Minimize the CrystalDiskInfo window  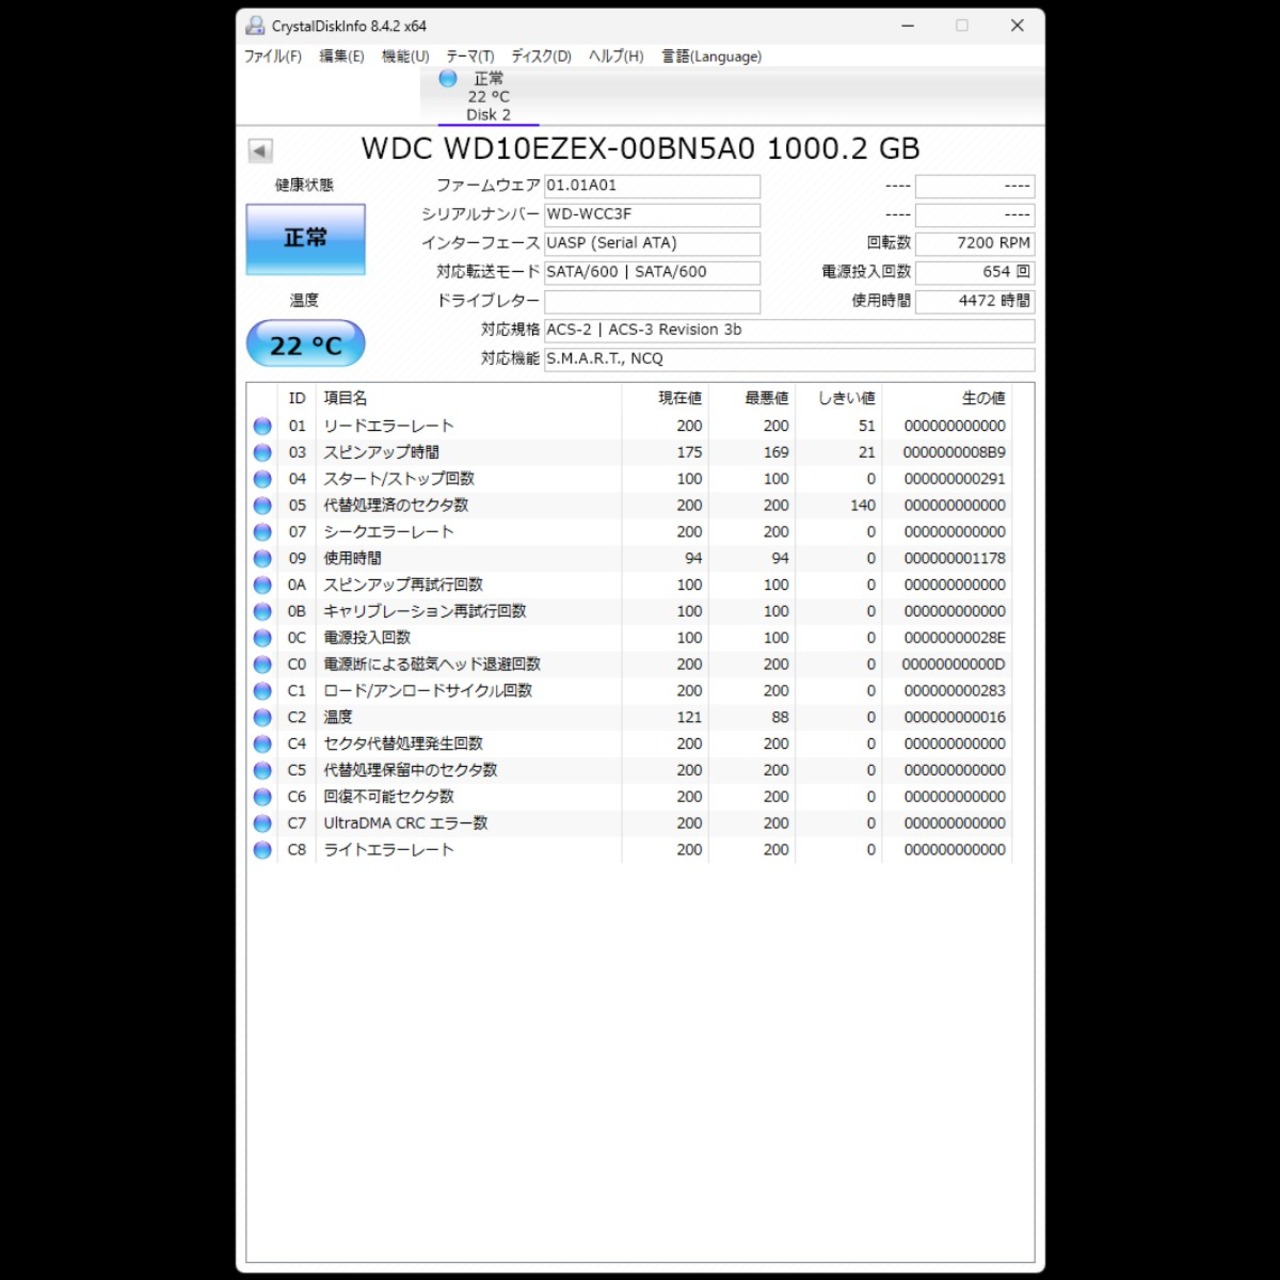click(x=908, y=26)
